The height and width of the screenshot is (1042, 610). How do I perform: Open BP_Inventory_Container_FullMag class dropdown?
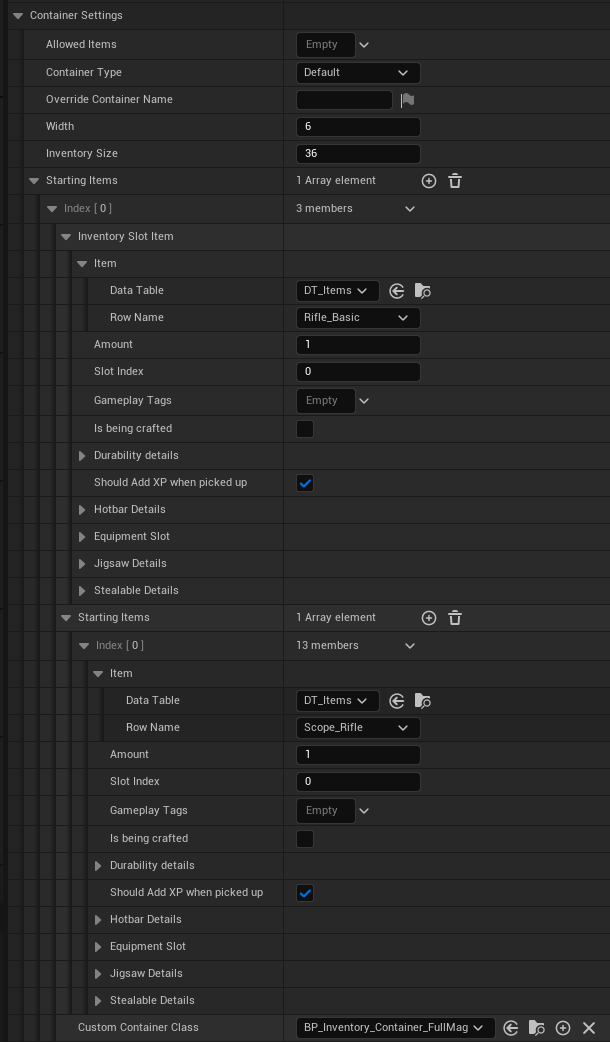395,1028
